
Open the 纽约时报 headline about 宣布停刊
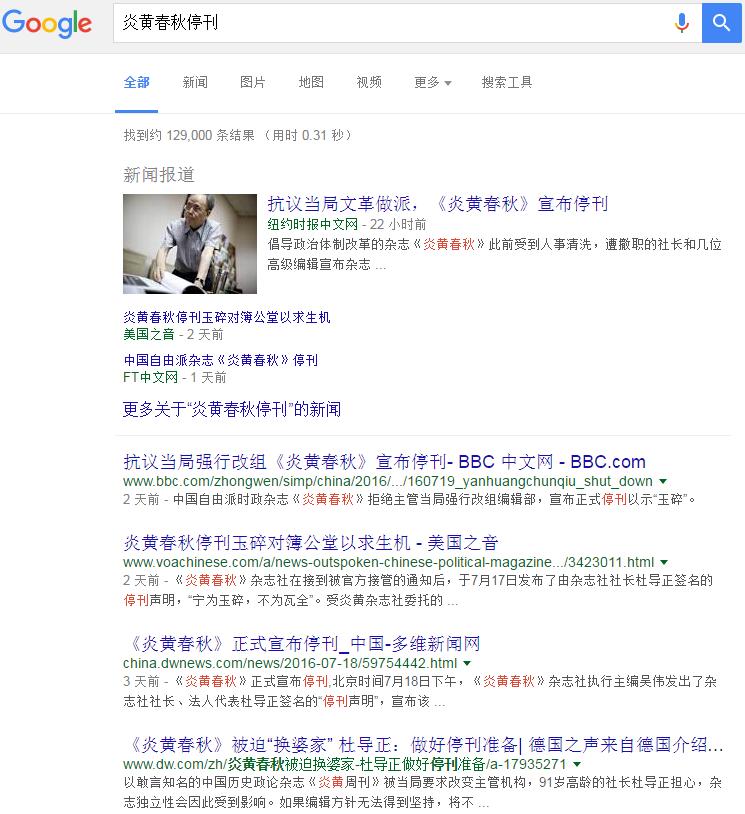pyautogui.click(x=438, y=204)
